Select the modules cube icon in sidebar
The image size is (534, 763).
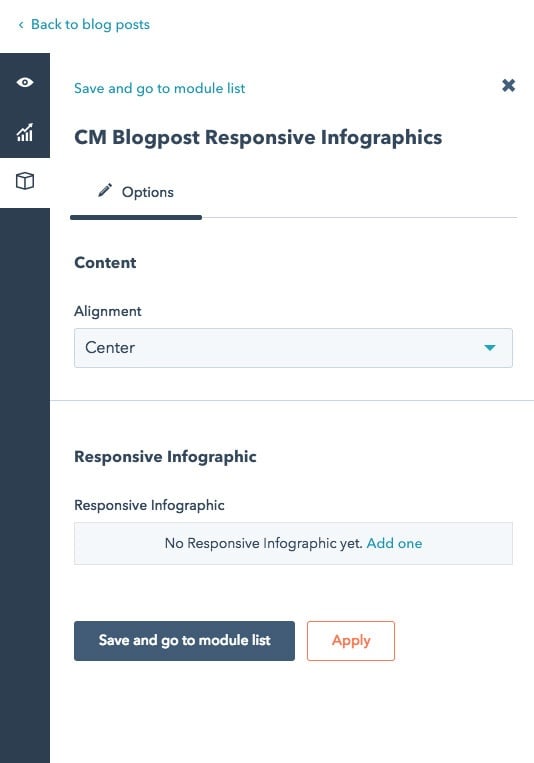(25, 181)
